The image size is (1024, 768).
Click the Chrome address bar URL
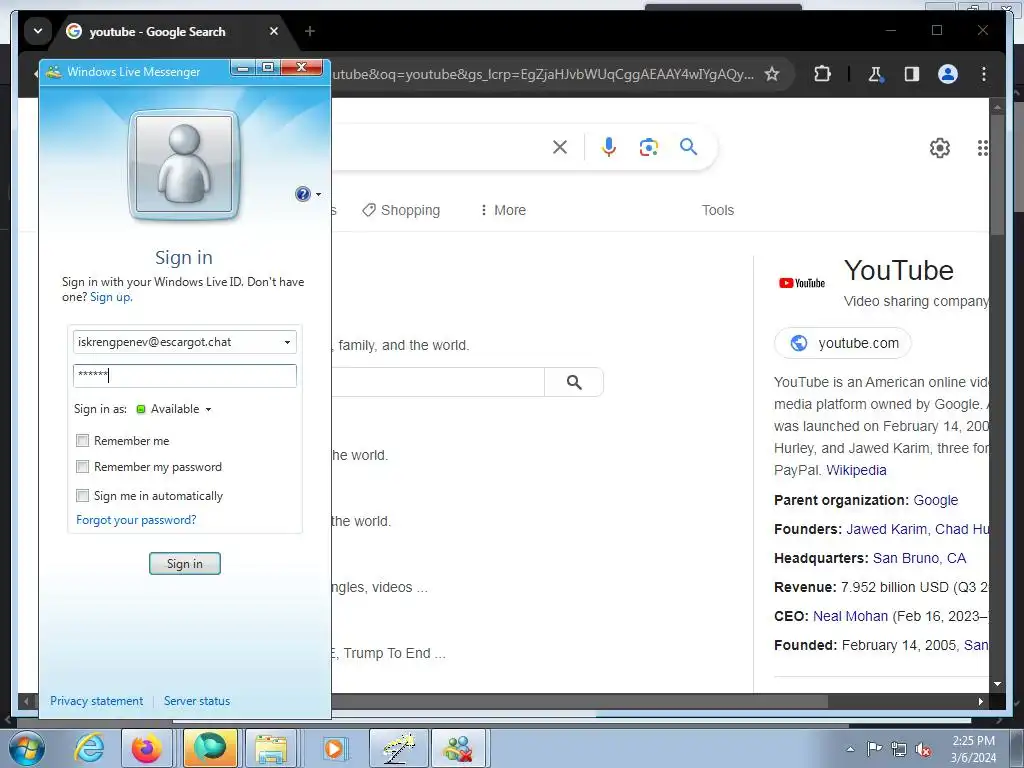point(542,74)
